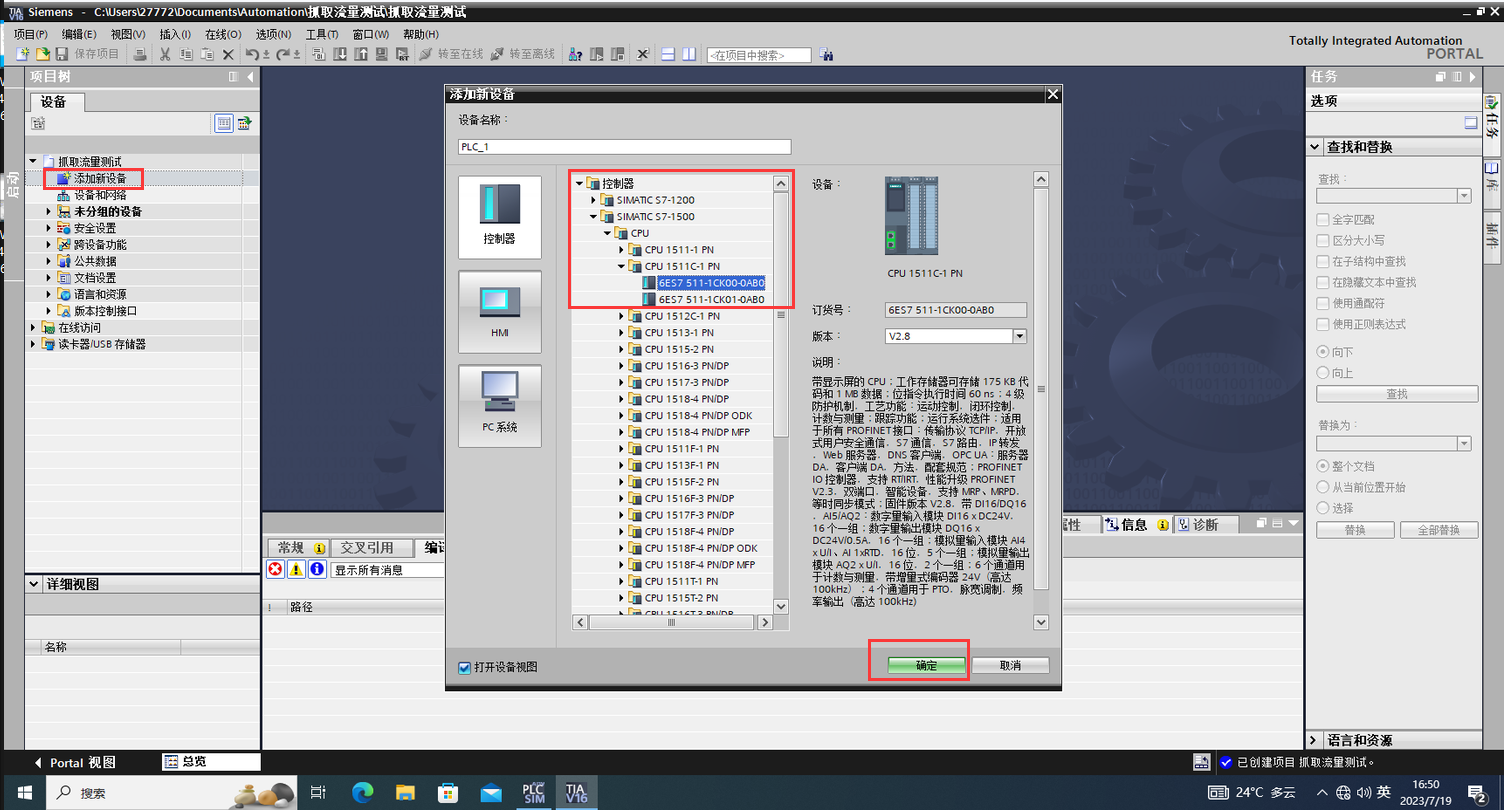Open the 项目(P) menu
The height and width of the screenshot is (810, 1504).
point(31,34)
